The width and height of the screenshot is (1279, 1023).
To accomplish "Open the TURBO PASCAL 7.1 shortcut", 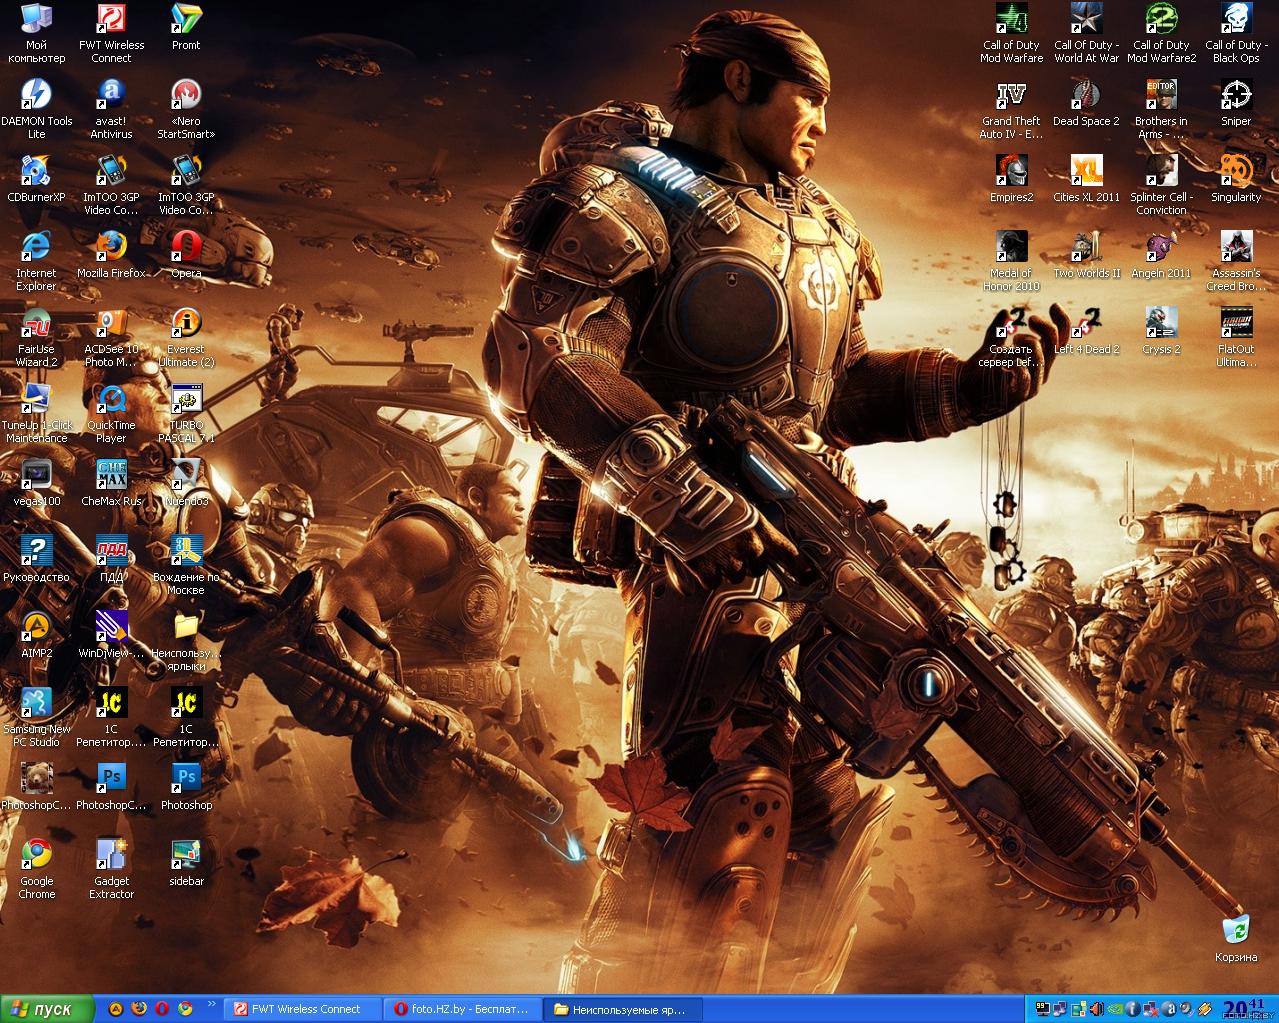I will 186,412.
